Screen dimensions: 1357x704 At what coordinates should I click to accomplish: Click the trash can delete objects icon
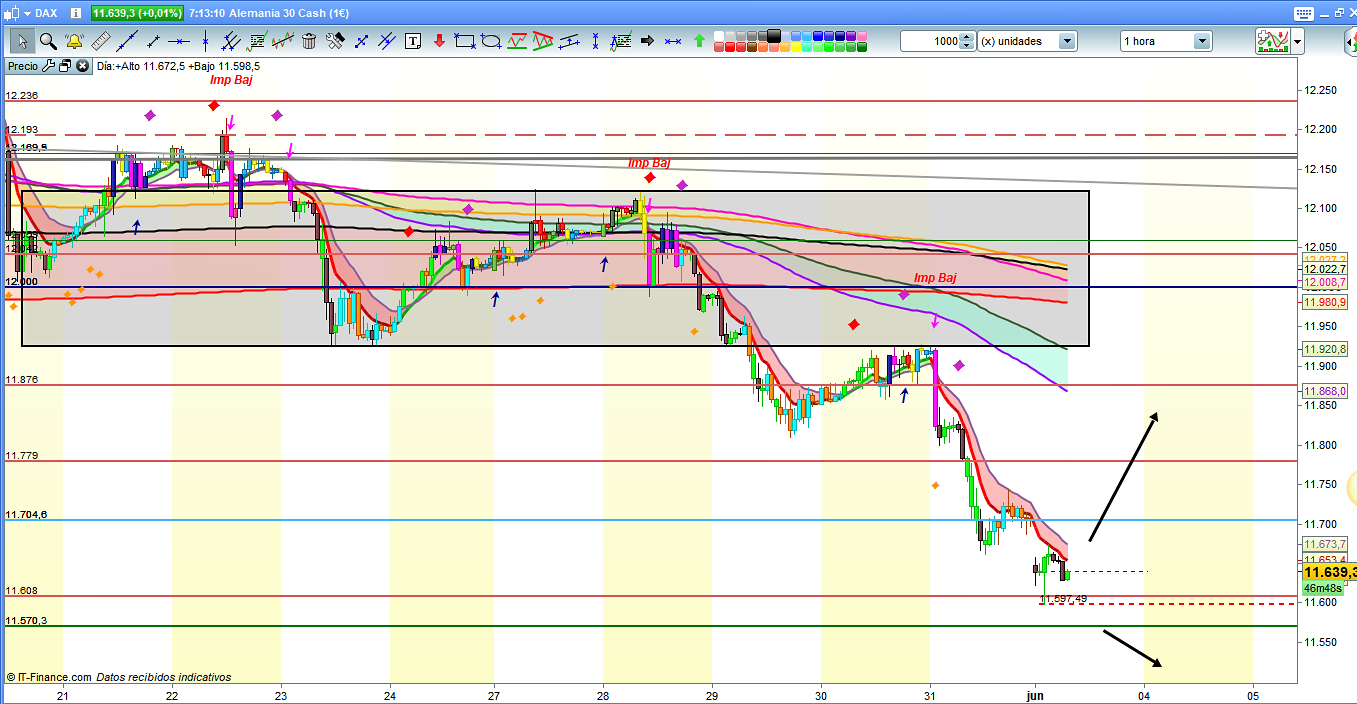coord(309,41)
